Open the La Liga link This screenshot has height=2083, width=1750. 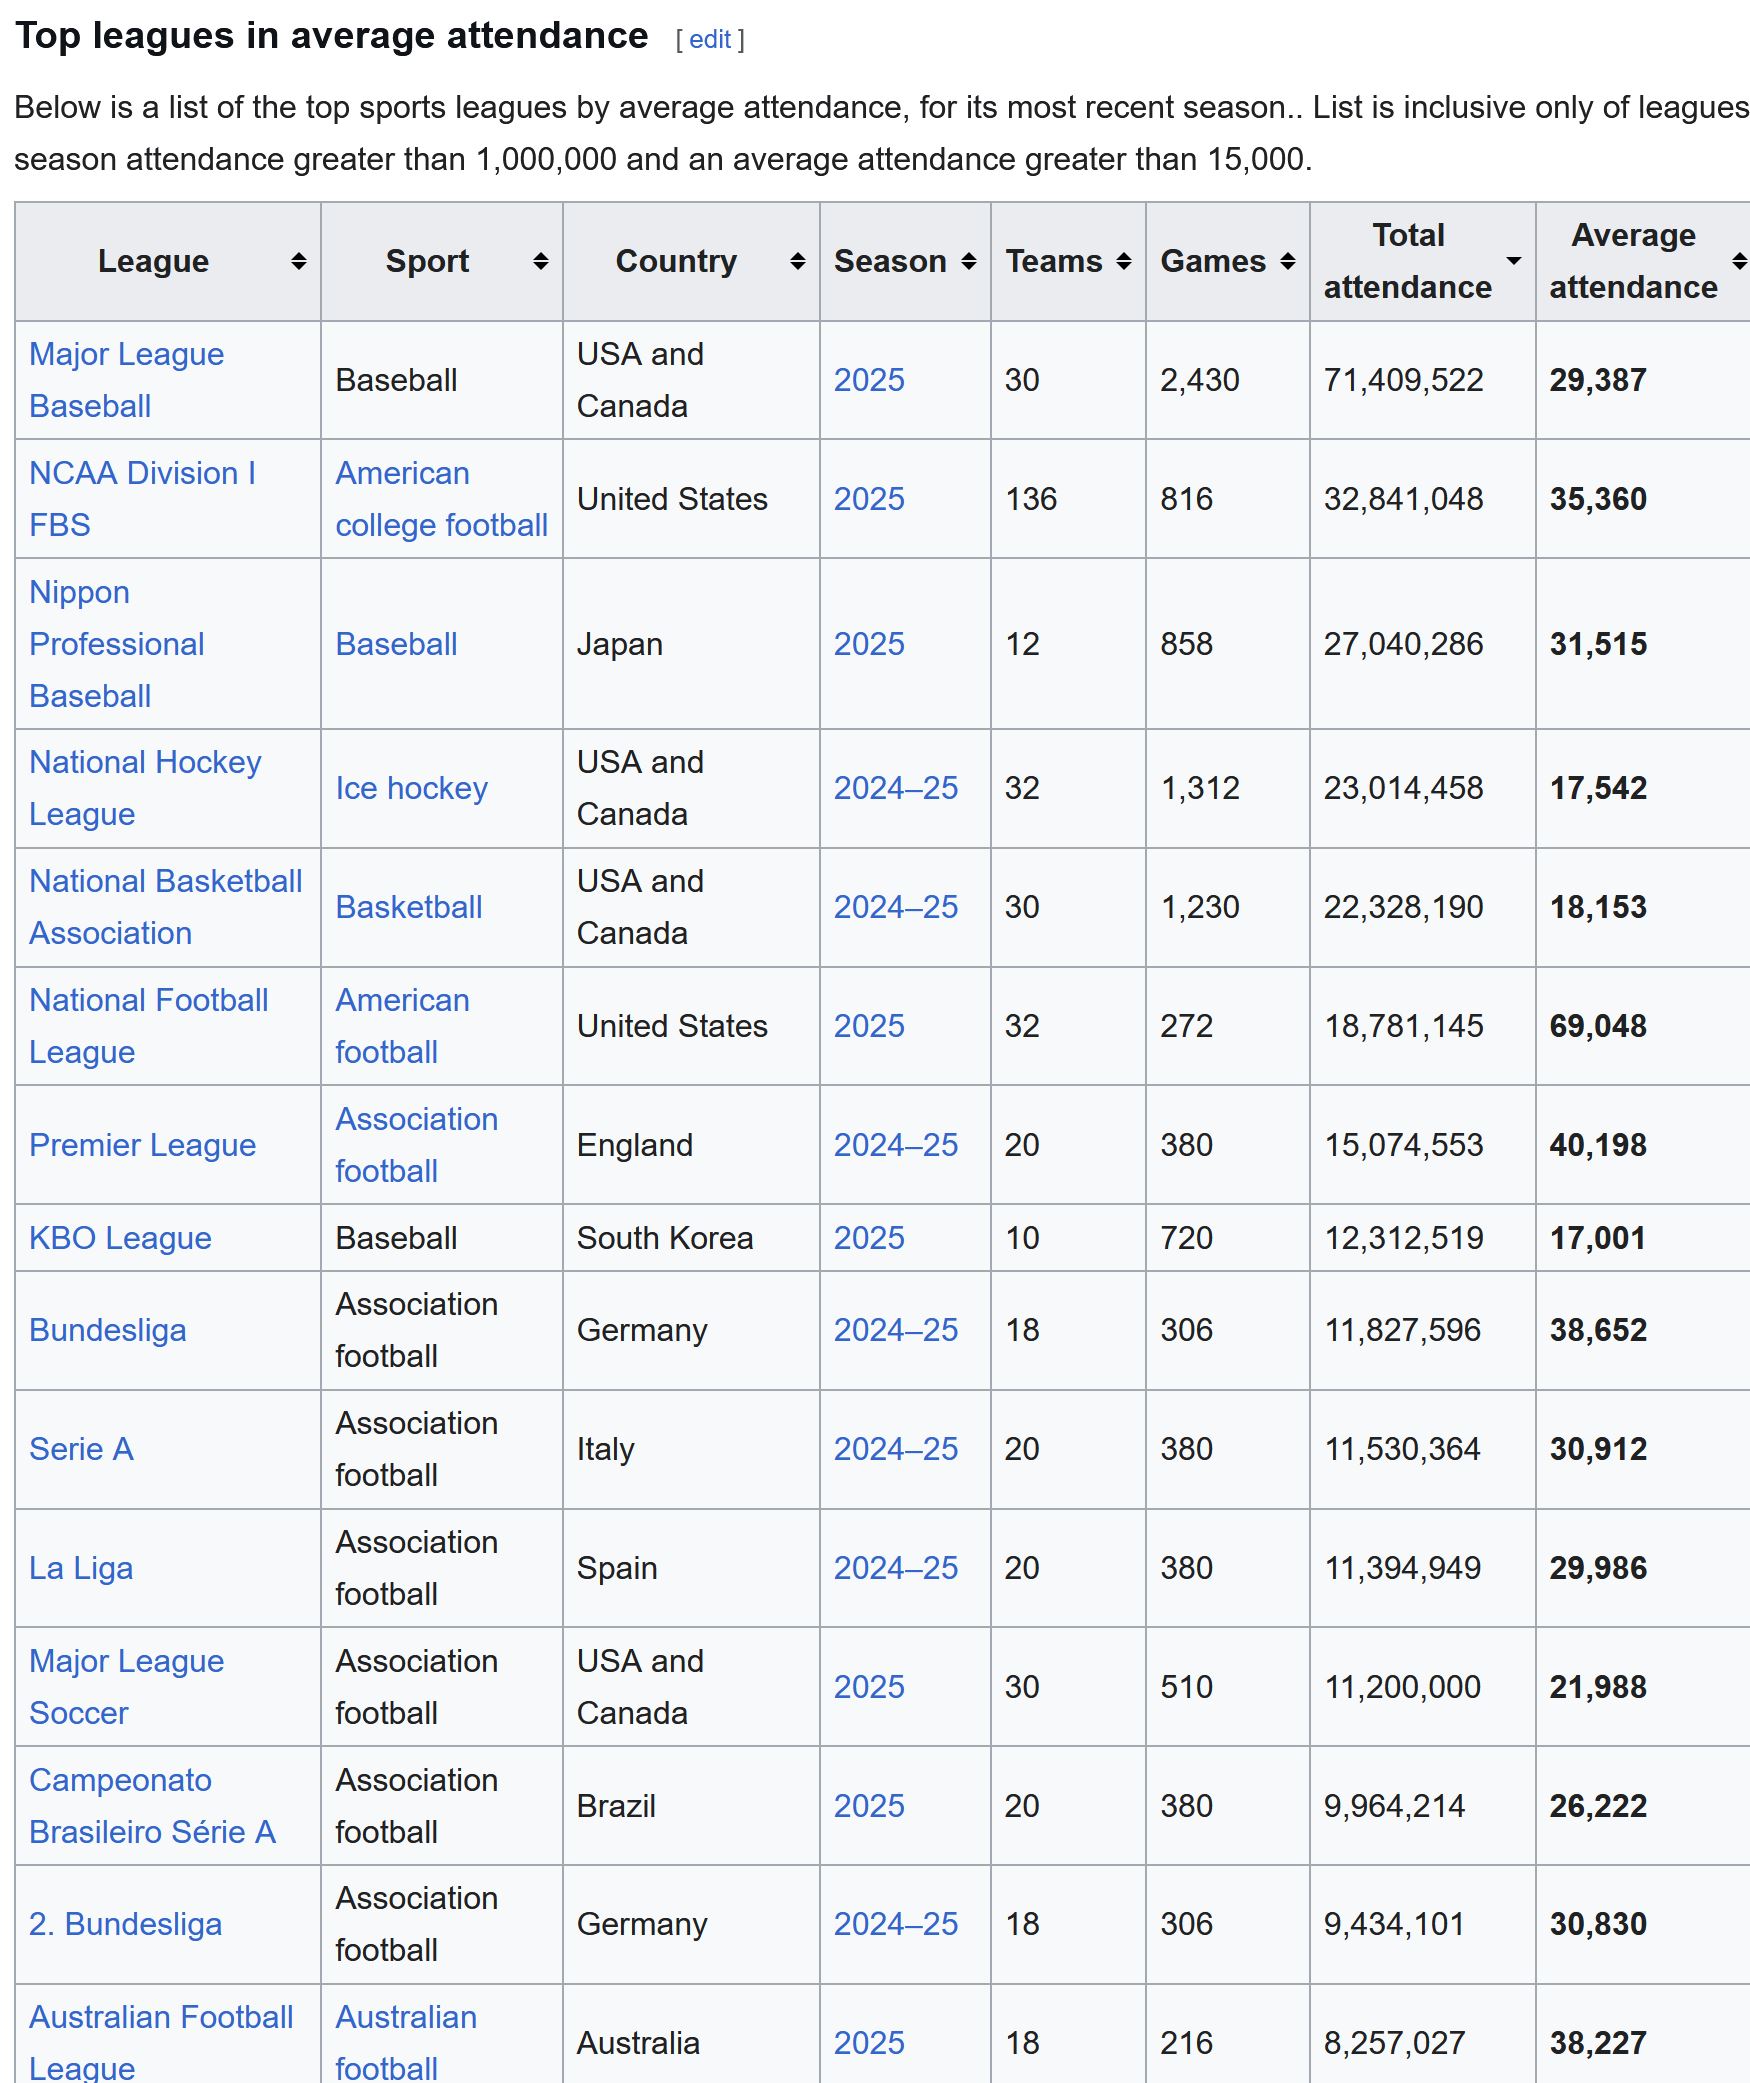tap(81, 1568)
